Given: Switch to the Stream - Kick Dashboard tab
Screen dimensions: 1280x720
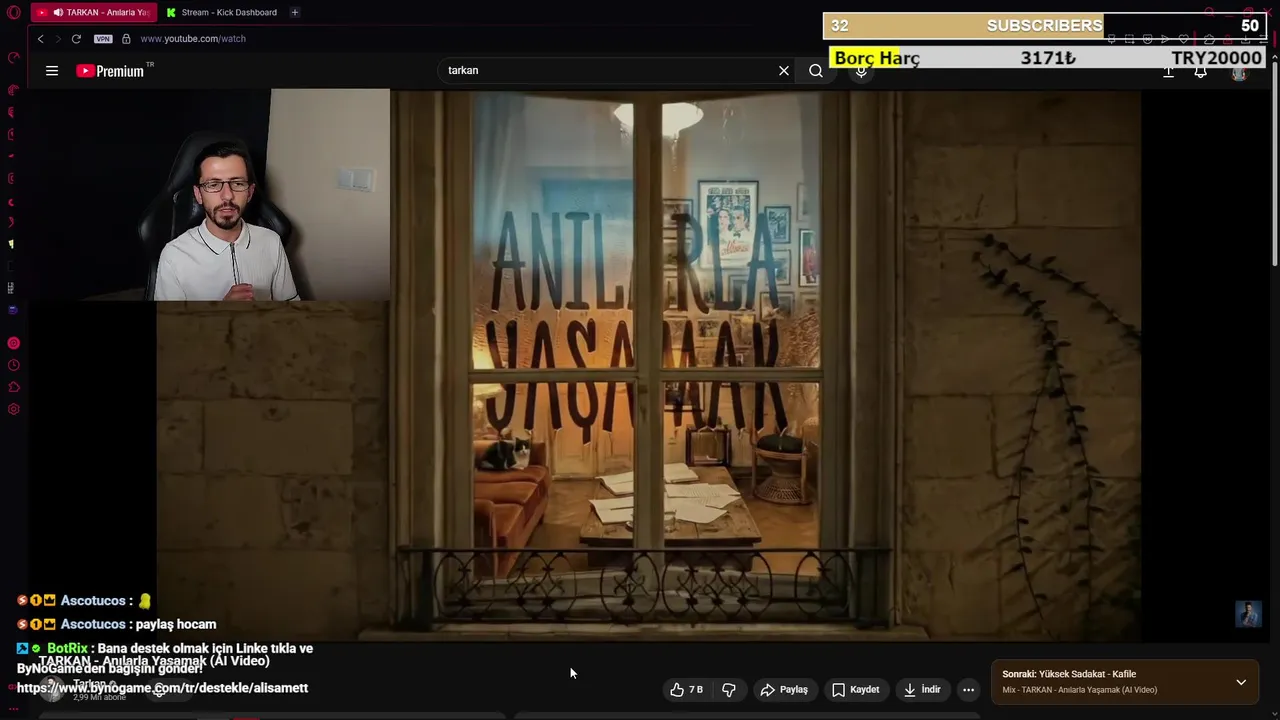Looking at the screenshot, I should 222,12.
